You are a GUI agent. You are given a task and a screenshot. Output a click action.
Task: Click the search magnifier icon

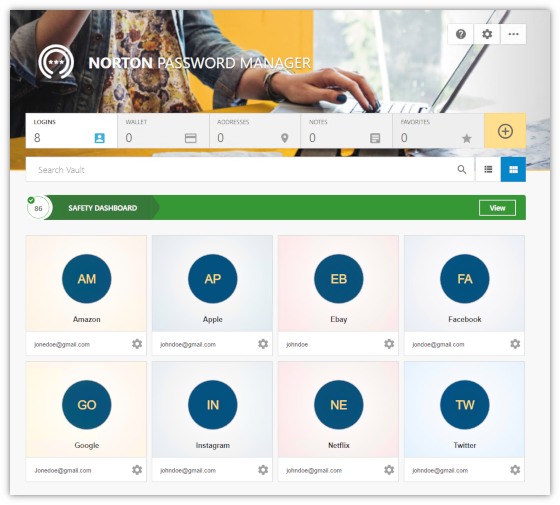tap(461, 170)
